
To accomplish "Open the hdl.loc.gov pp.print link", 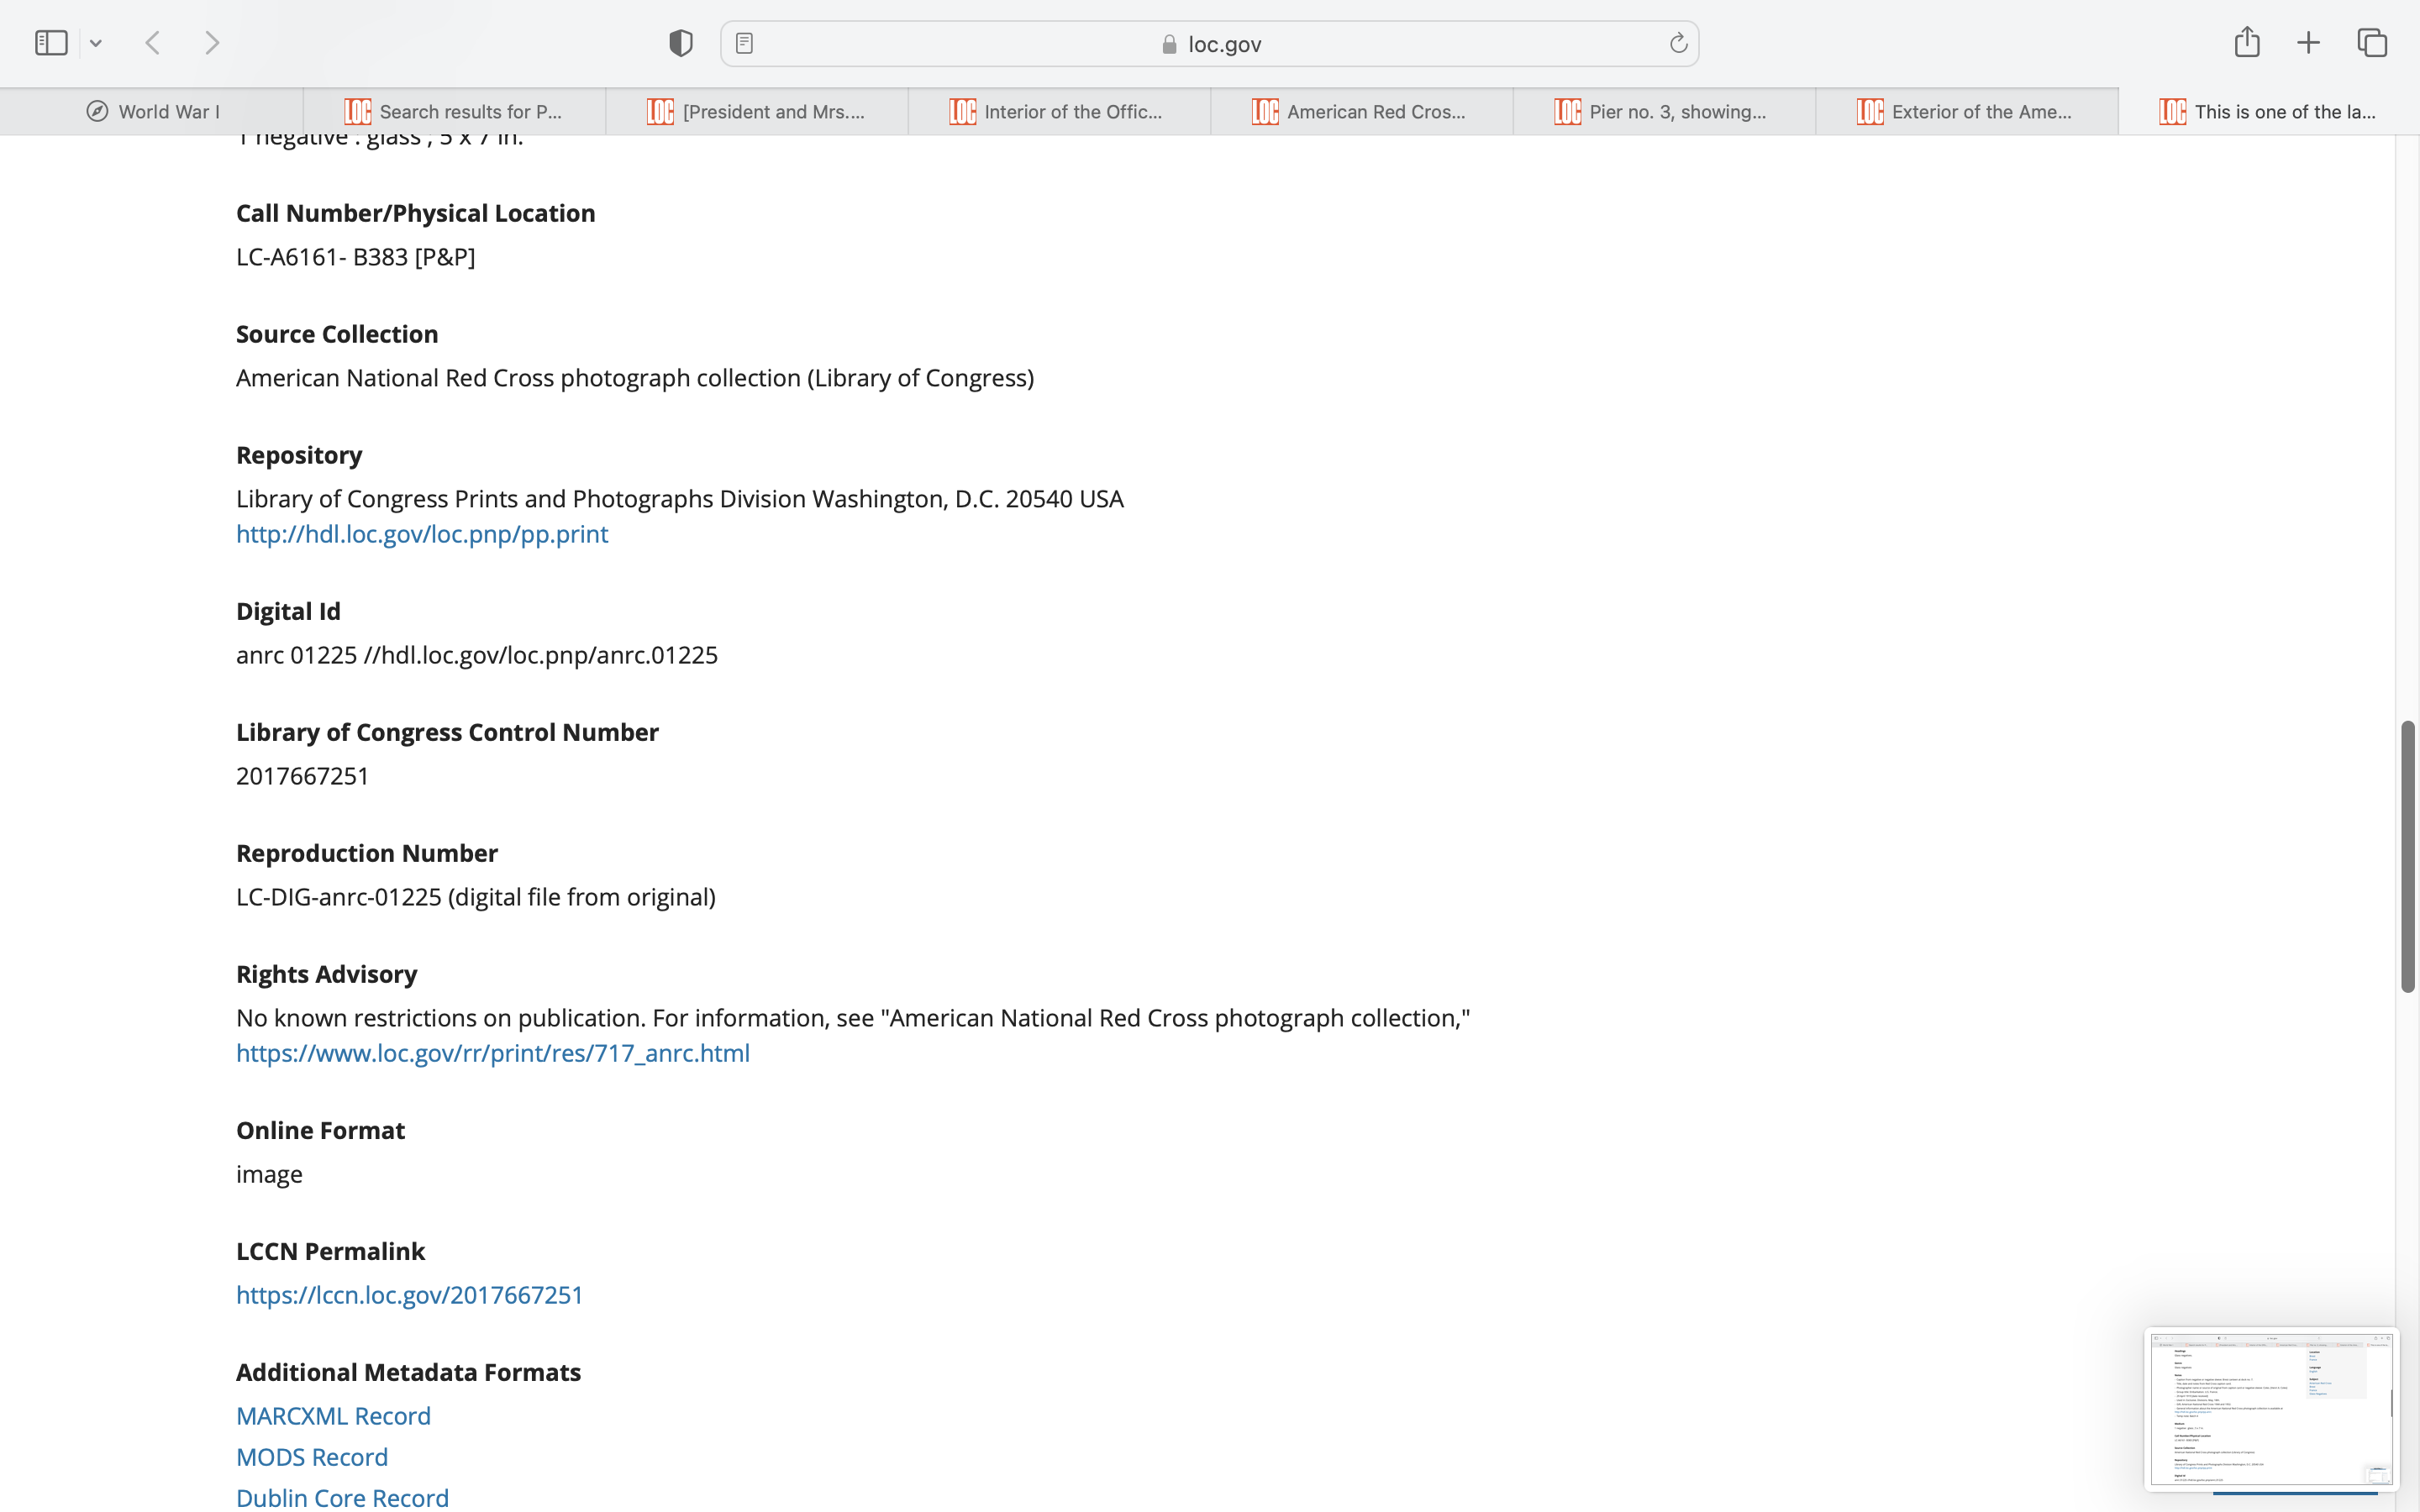I will tap(422, 534).
